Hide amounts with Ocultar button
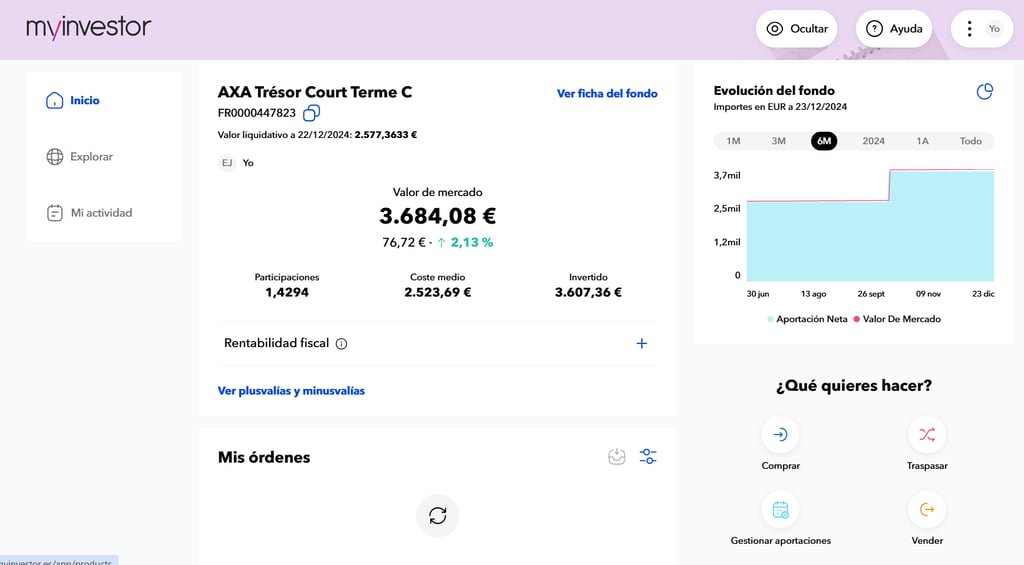Viewport: 1024px width, 565px height. pyautogui.click(x=797, y=29)
